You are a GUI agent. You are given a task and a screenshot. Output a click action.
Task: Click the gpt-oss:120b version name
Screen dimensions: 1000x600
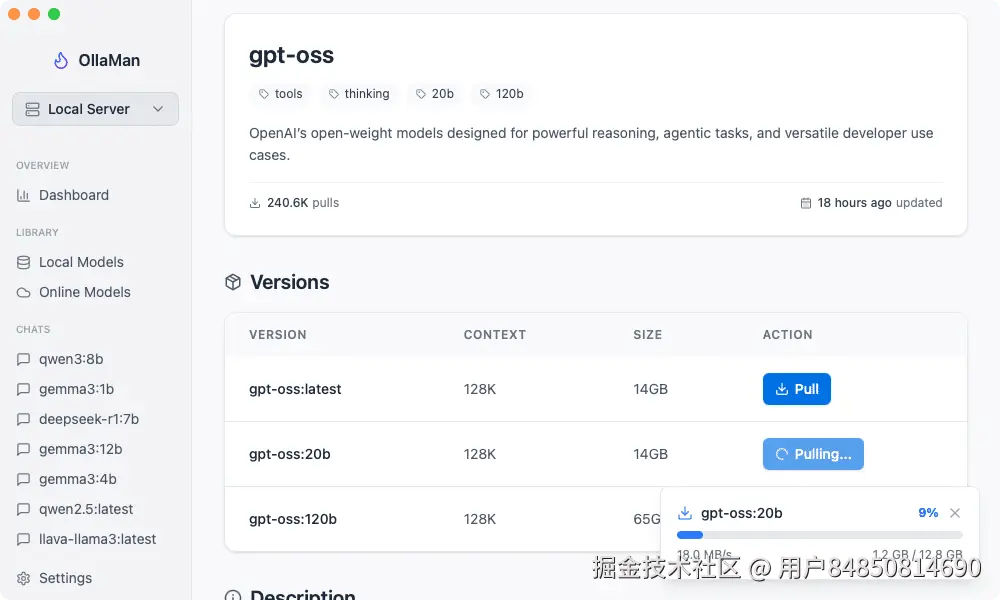click(293, 519)
